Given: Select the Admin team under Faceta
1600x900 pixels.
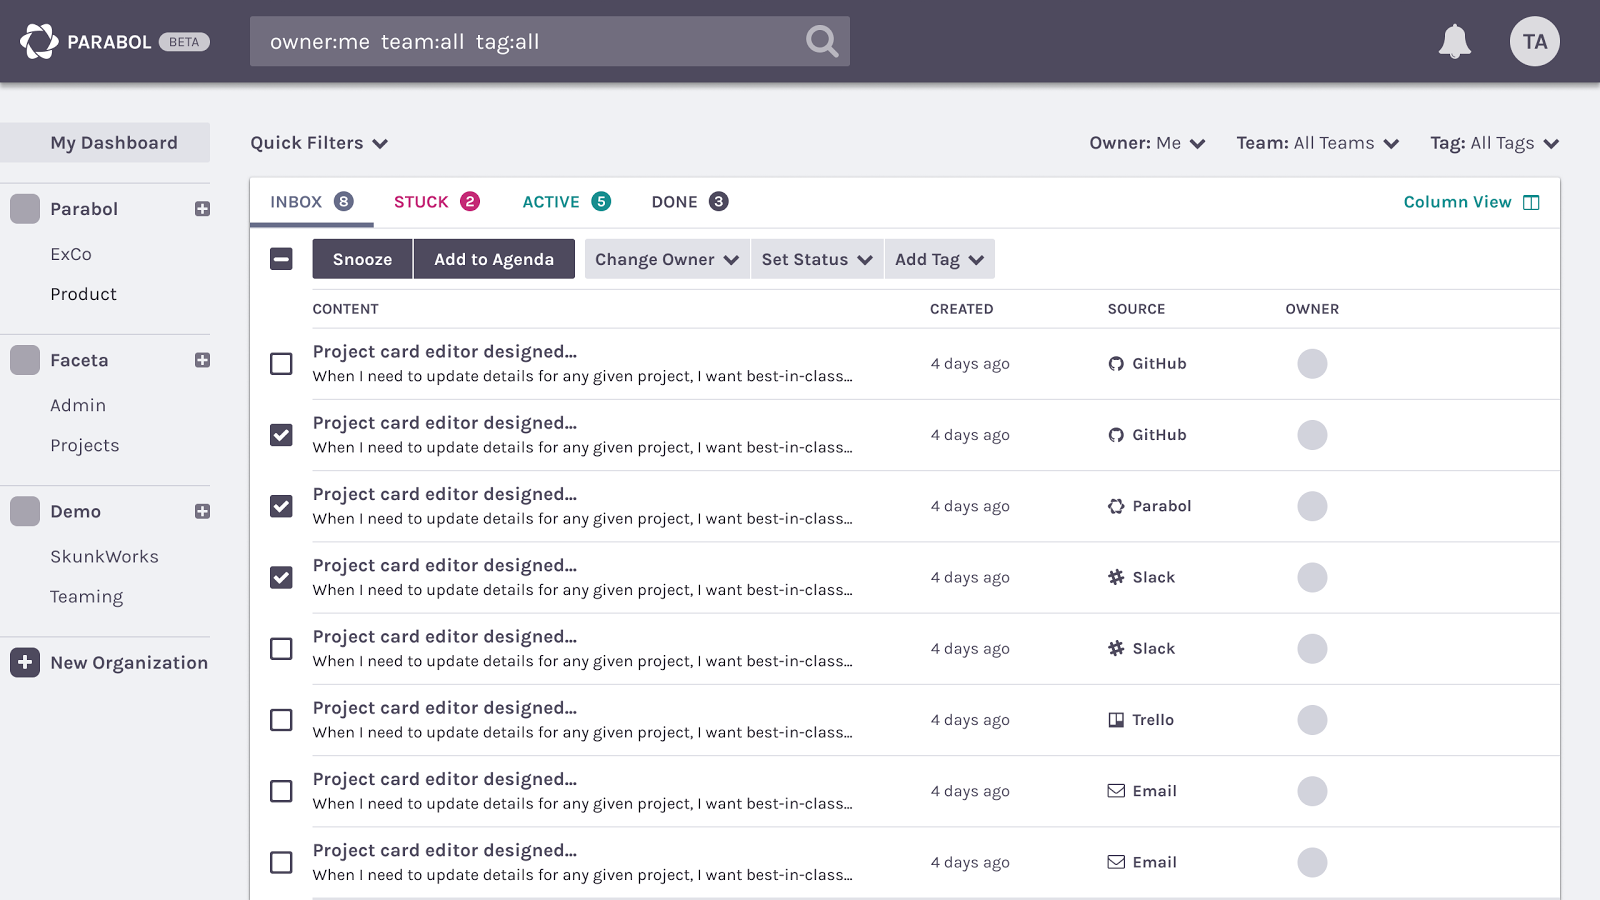Looking at the screenshot, I should click(78, 405).
